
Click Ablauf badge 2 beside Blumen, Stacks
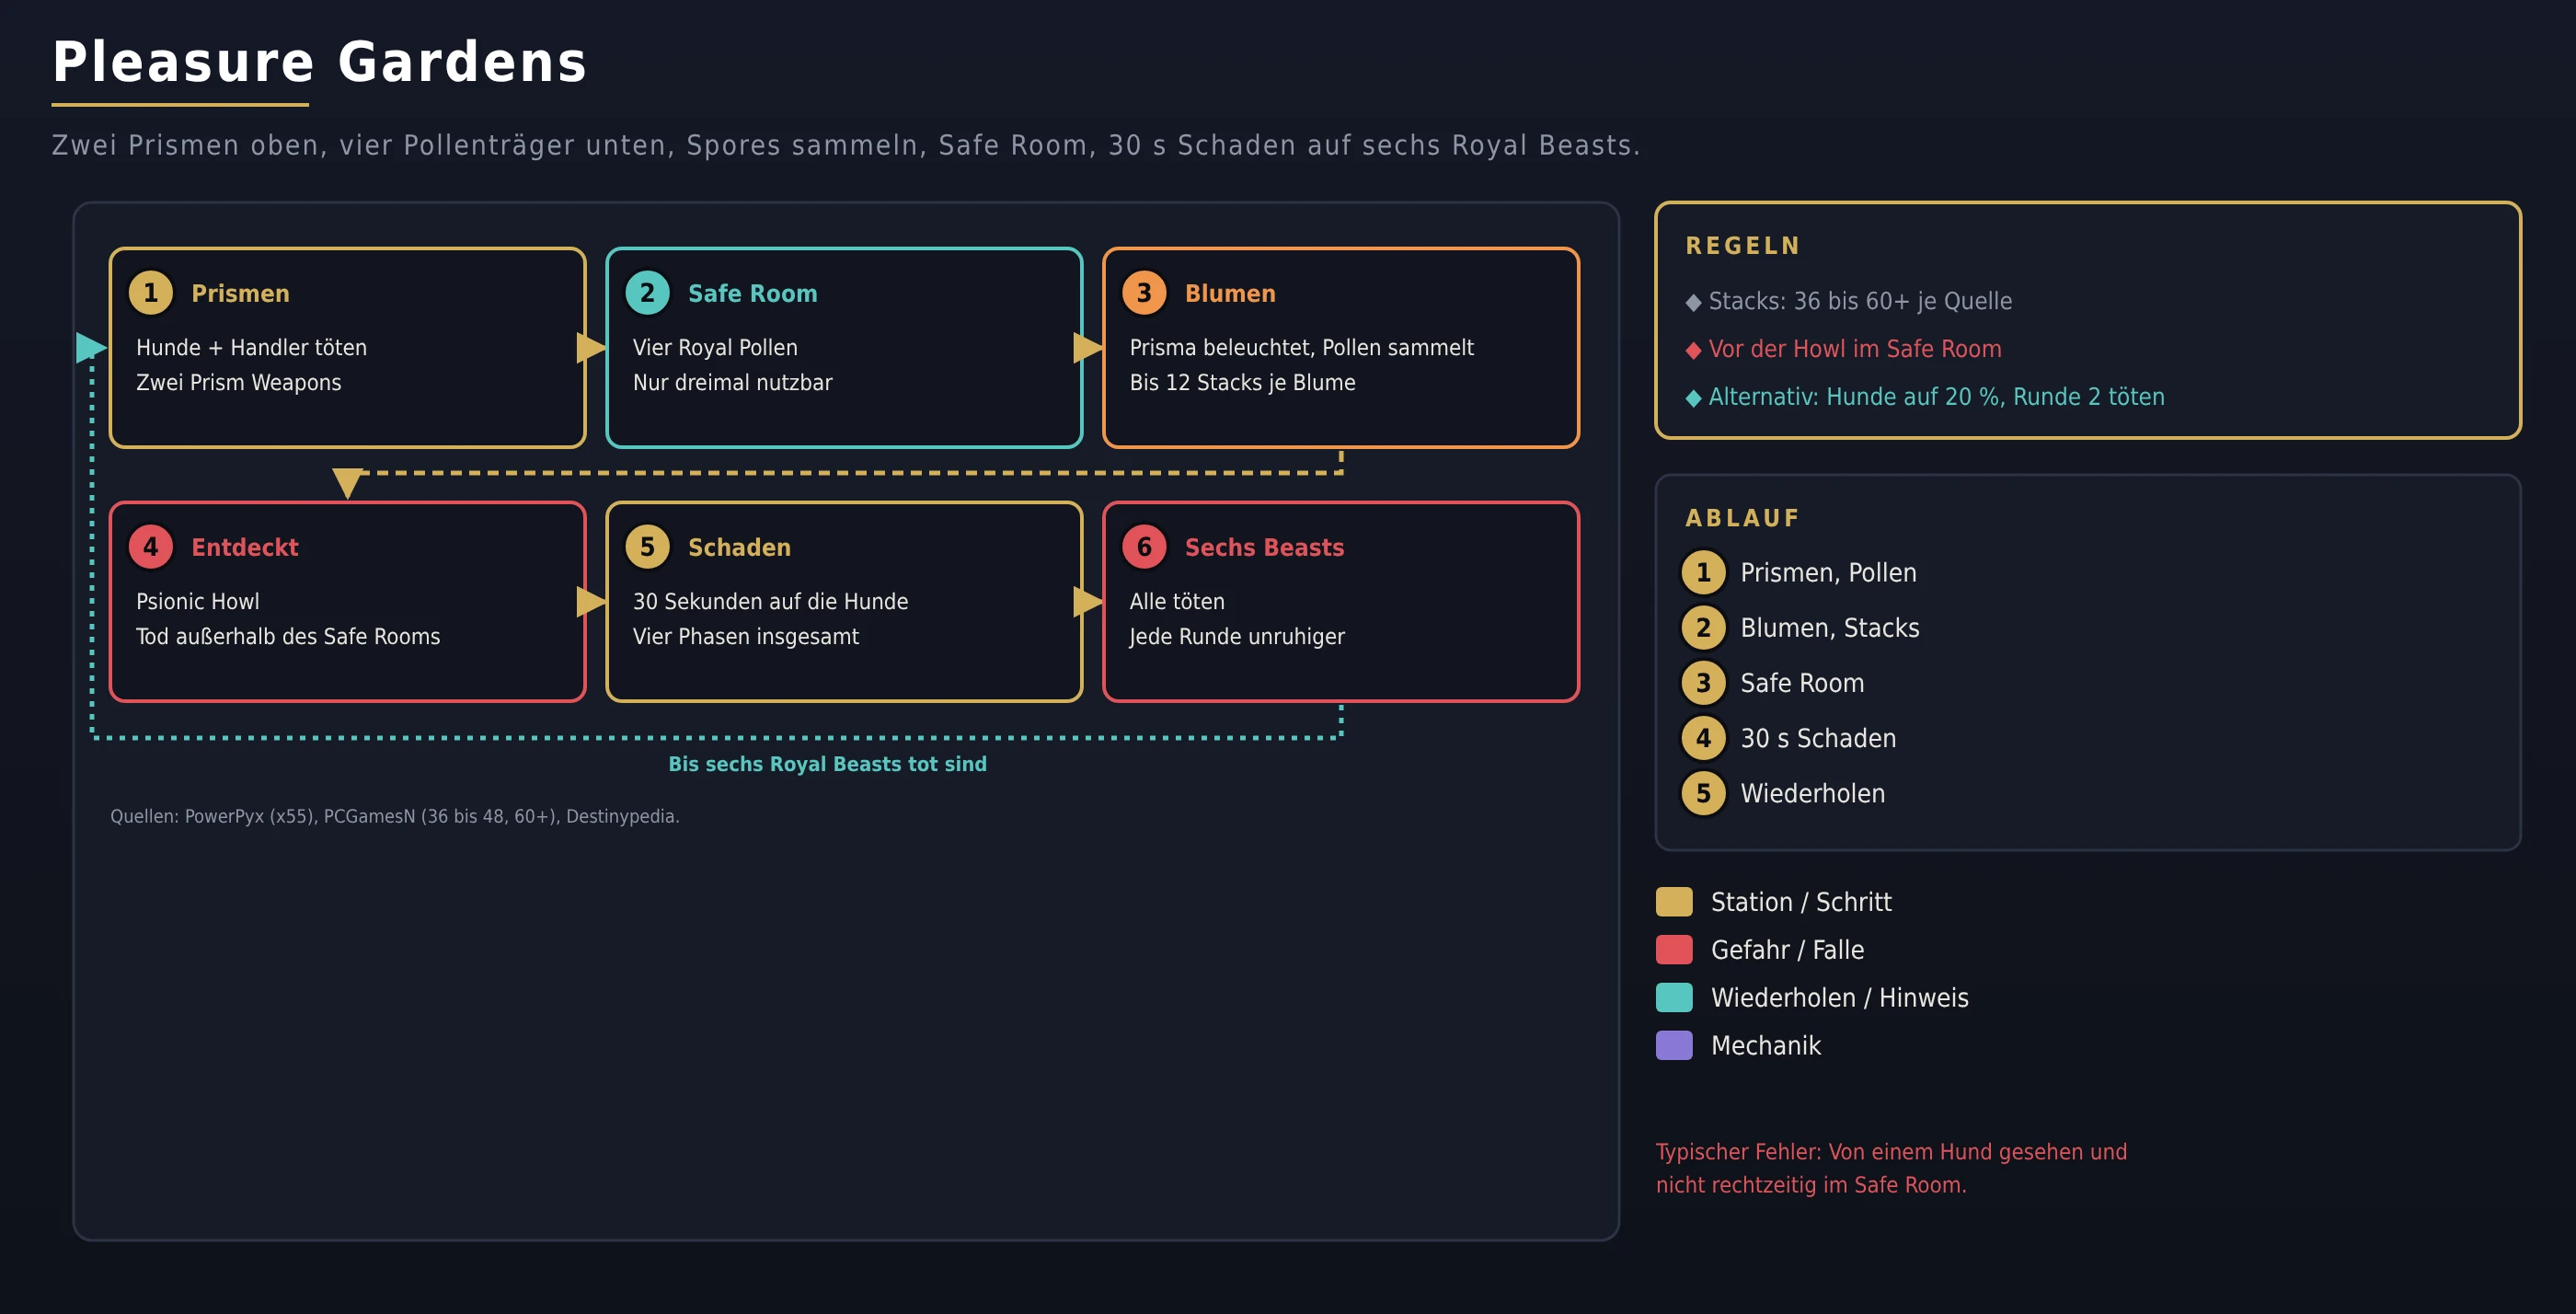tap(1704, 628)
